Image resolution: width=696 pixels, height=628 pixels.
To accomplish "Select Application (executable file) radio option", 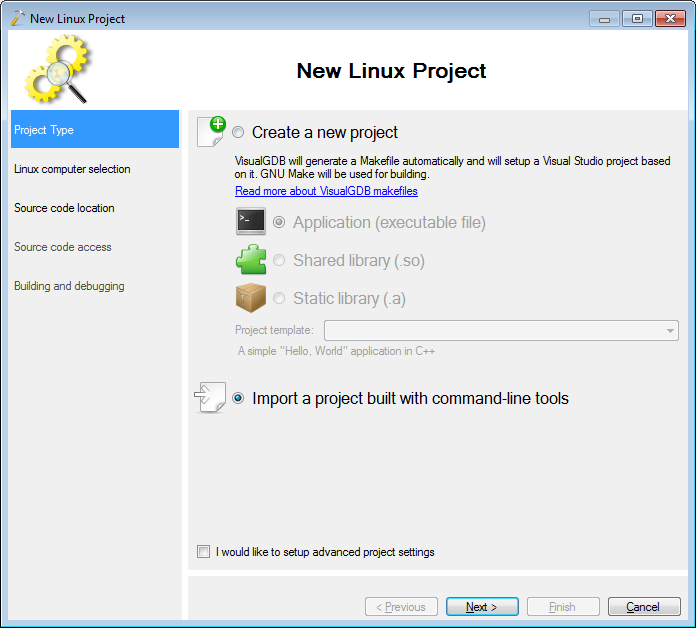I will pyautogui.click(x=279, y=222).
